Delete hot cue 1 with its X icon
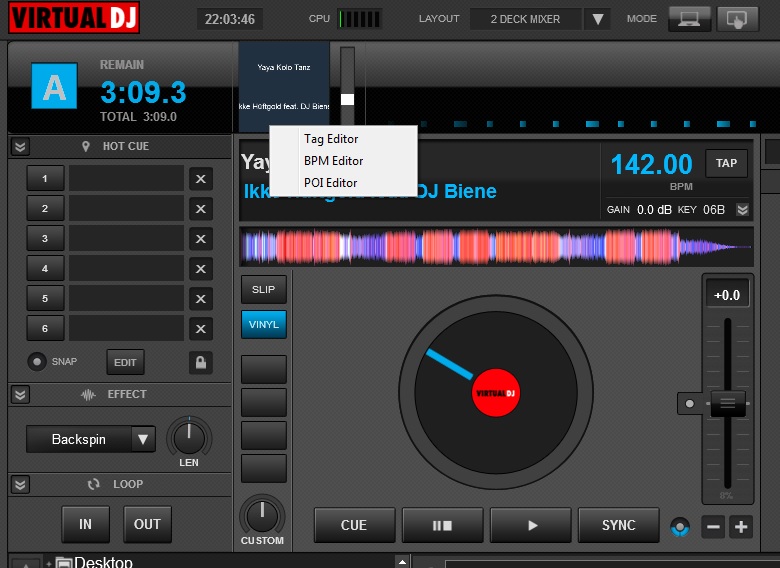This screenshot has width=780, height=568. pos(200,179)
